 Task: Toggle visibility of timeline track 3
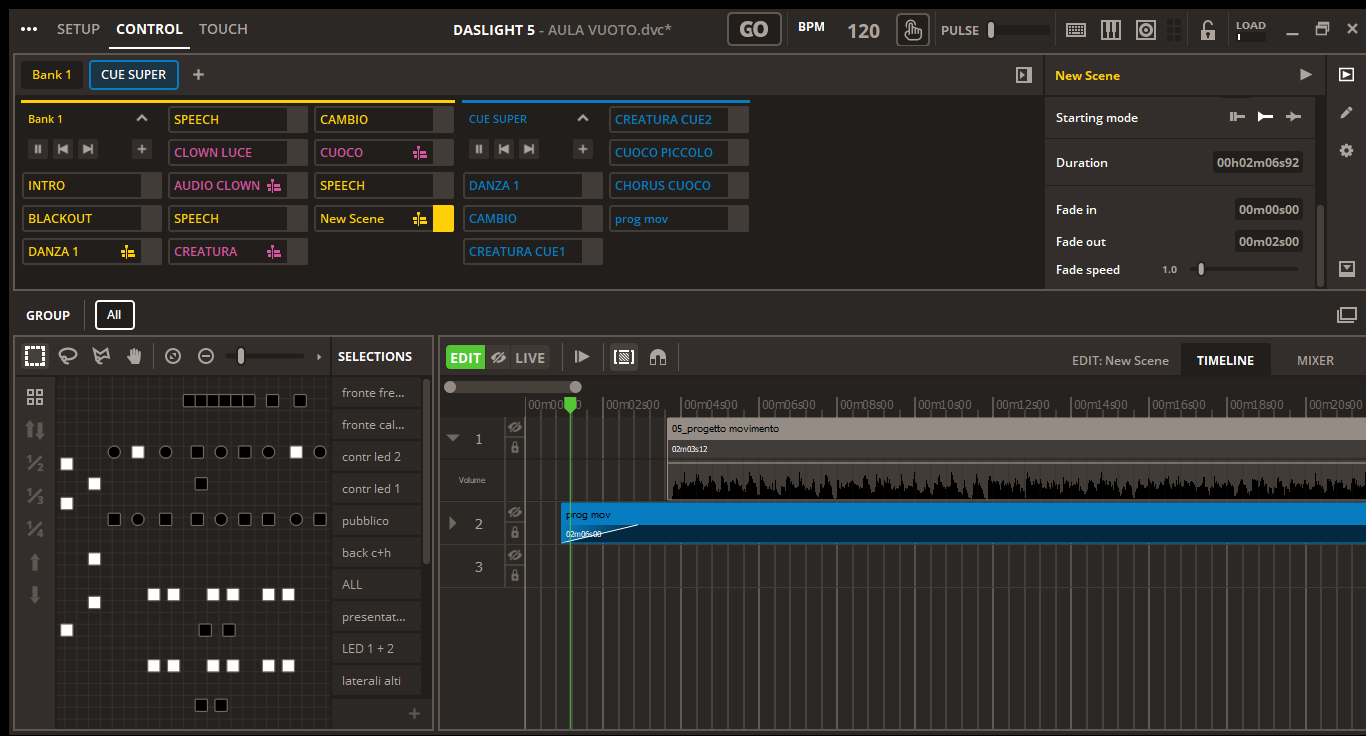point(514,555)
